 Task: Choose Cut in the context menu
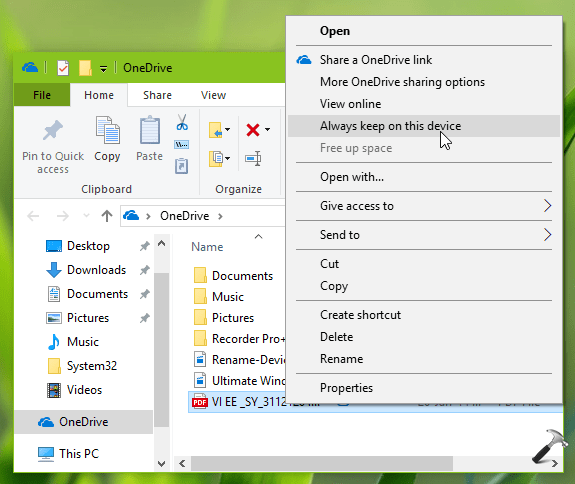coord(424,264)
